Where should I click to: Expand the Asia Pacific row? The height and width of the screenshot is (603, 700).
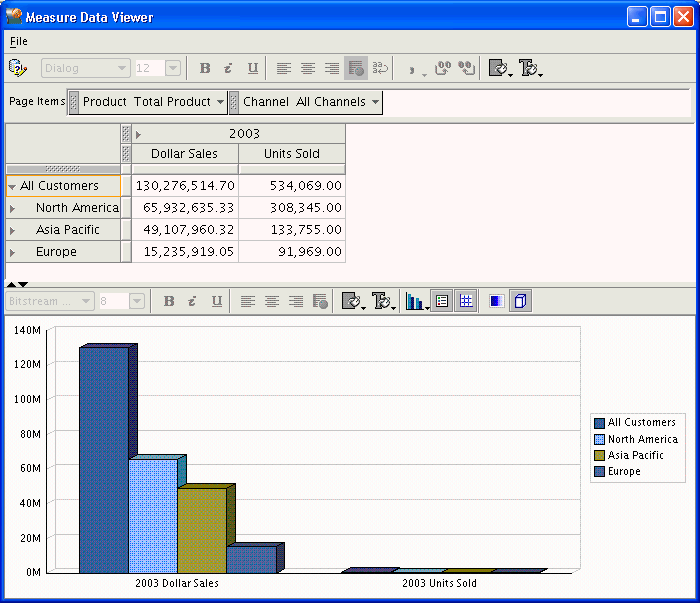(12, 230)
